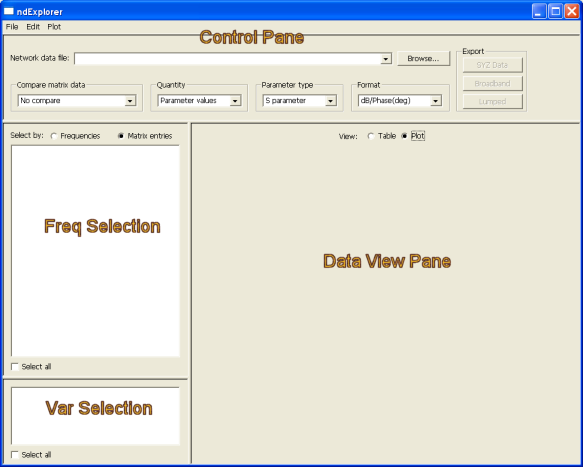Click the ndExplorer title bar icon
This screenshot has width=583, height=467.
(x=9, y=12)
